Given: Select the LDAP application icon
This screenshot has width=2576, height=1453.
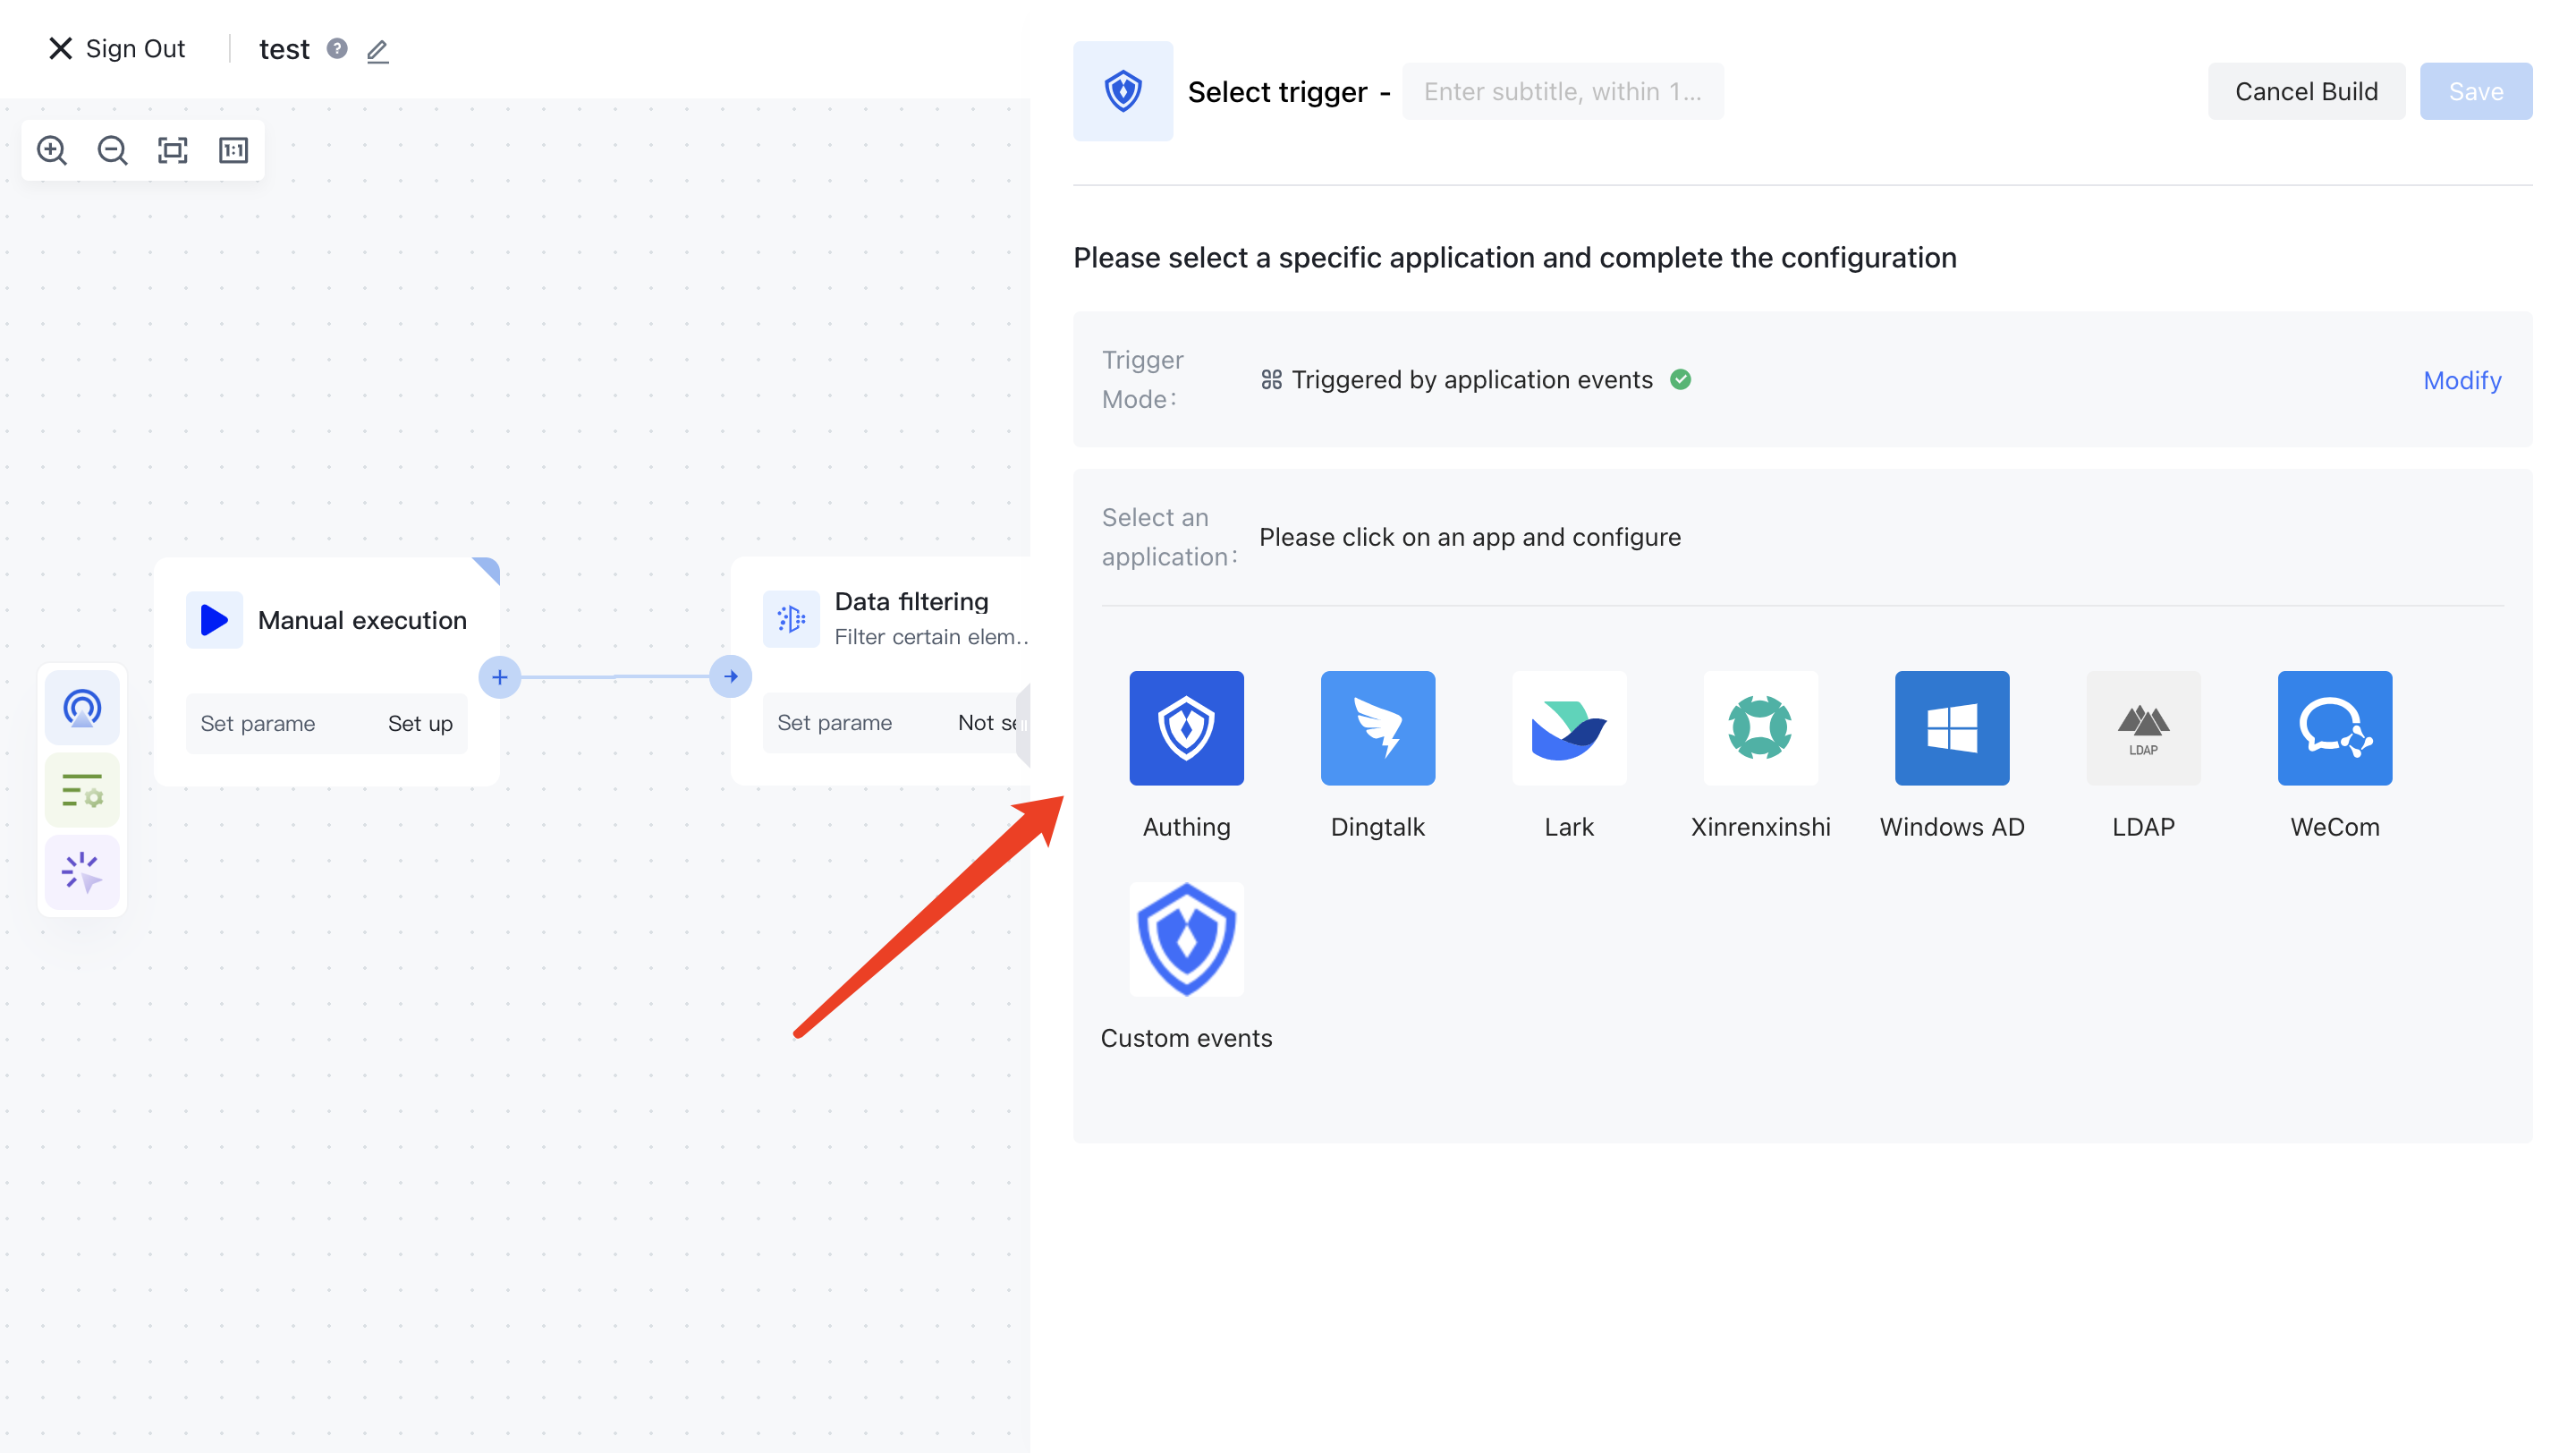Looking at the screenshot, I should (2142, 728).
